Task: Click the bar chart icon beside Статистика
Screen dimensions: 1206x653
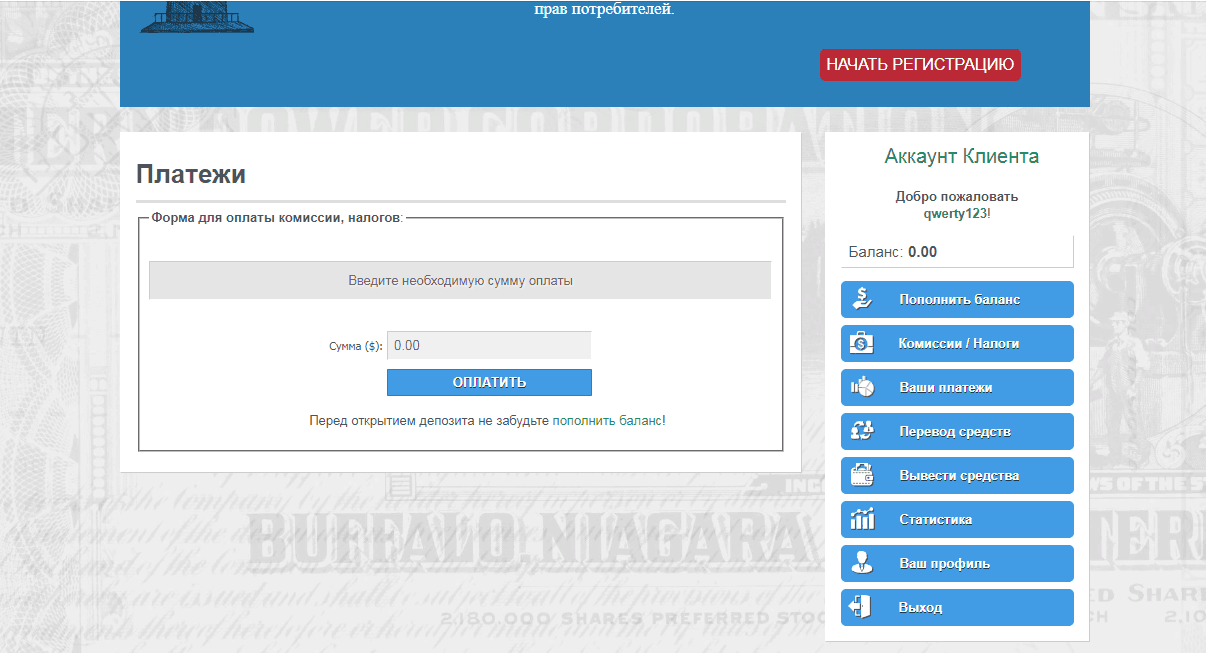Action: click(862, 519)
